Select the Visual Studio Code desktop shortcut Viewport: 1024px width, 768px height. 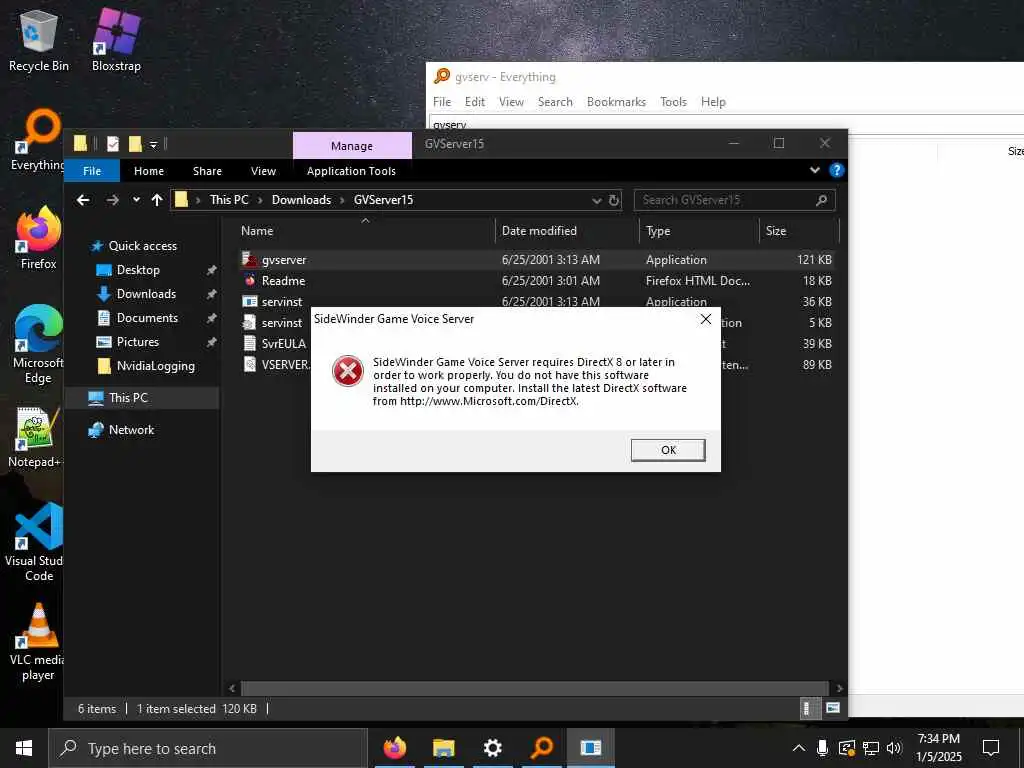(x=36, y=542)
